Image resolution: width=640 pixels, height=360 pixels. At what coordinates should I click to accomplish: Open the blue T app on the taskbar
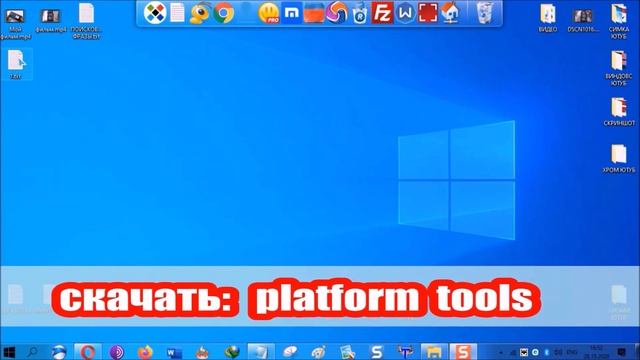point(405,352)
